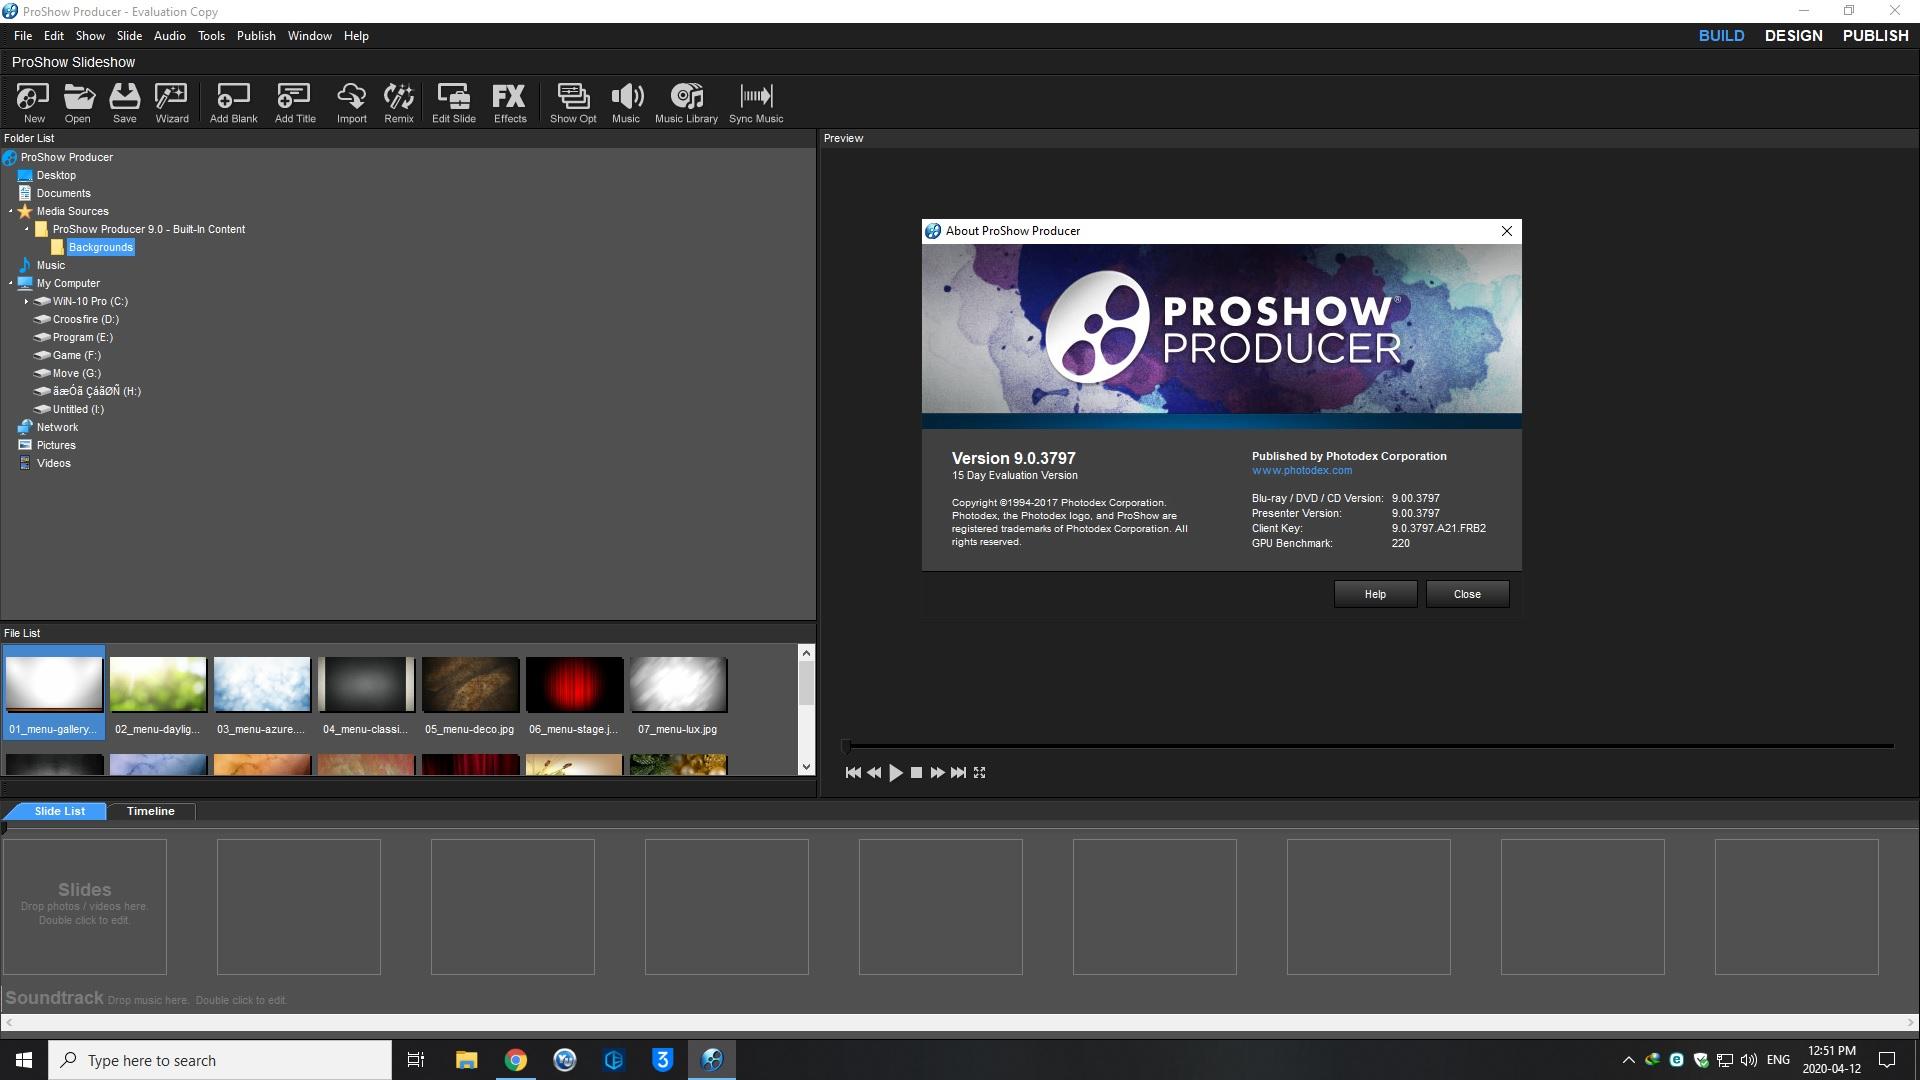Image resolution: width=1920 pixels, height=1080 pixels.
Task: Open the Help menu
Action: (356, 36)
